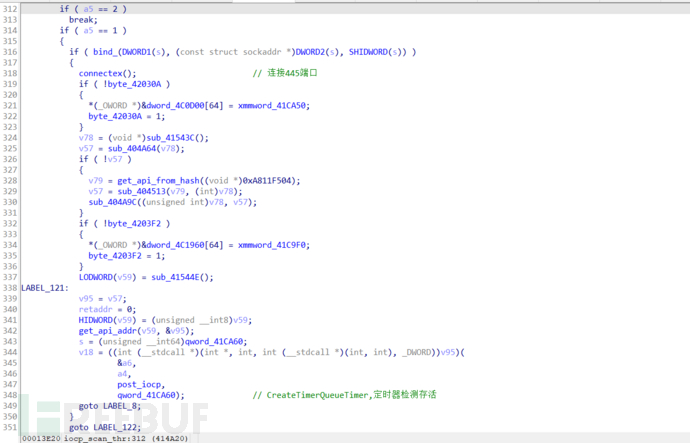Image resolution: width=690 pixels, height=443 pixels.
Task: Click qword_41CA60 on line 343
Action: click(213, 341)
